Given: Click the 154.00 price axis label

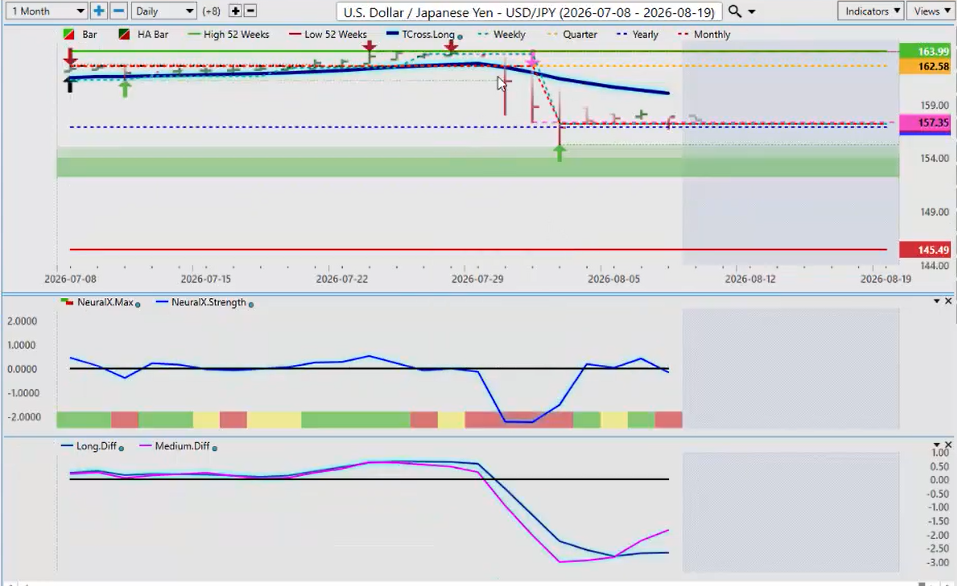Looking at the screenshot, I should [934, 158].
